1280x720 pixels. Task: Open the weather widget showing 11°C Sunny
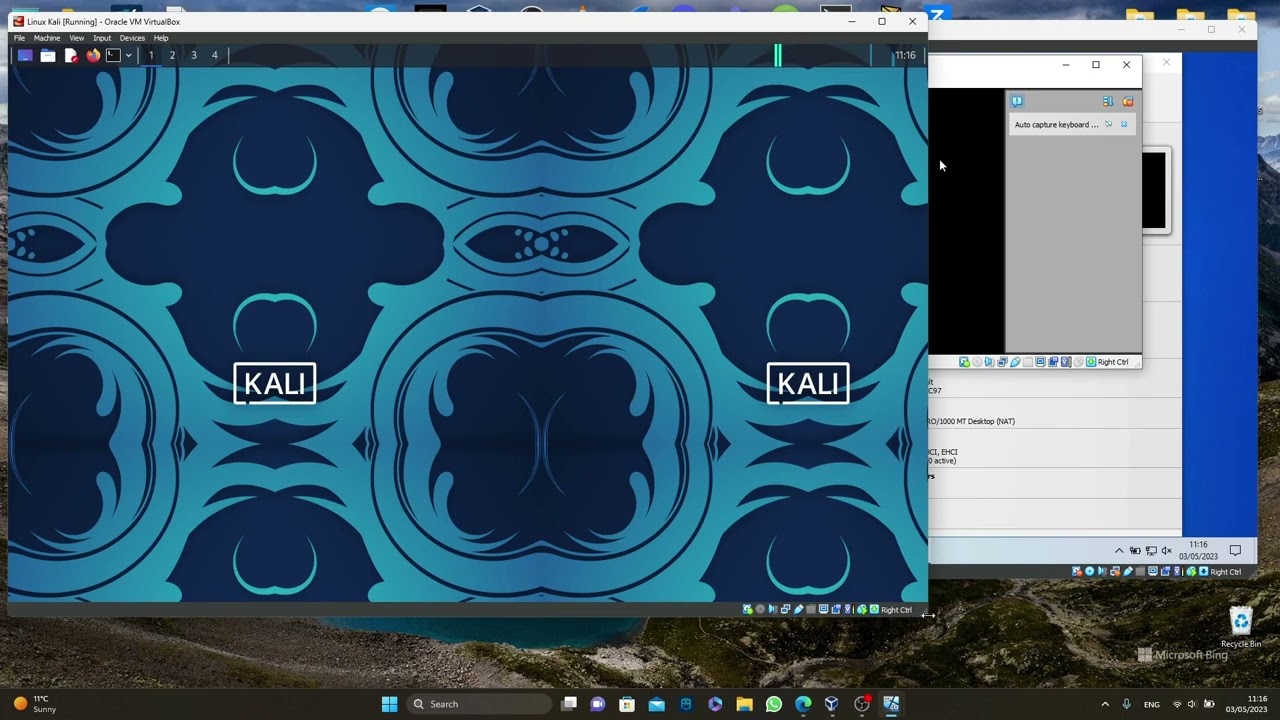(x=34, y=704)
